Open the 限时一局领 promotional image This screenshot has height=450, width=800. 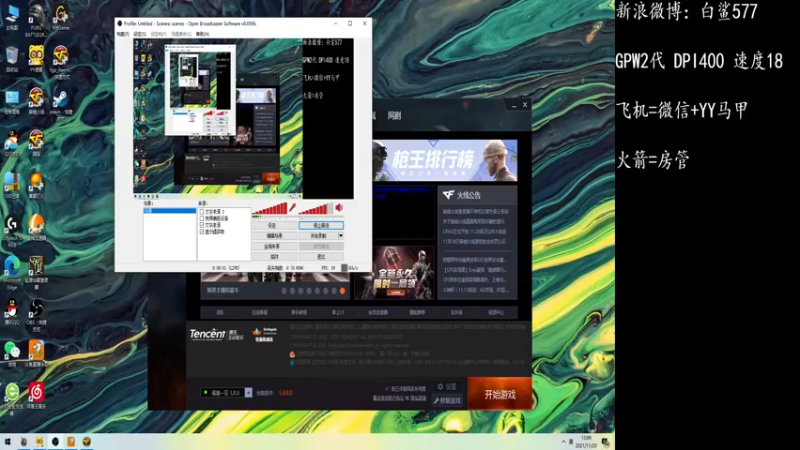pyautogui.click(x=394, y=273)
